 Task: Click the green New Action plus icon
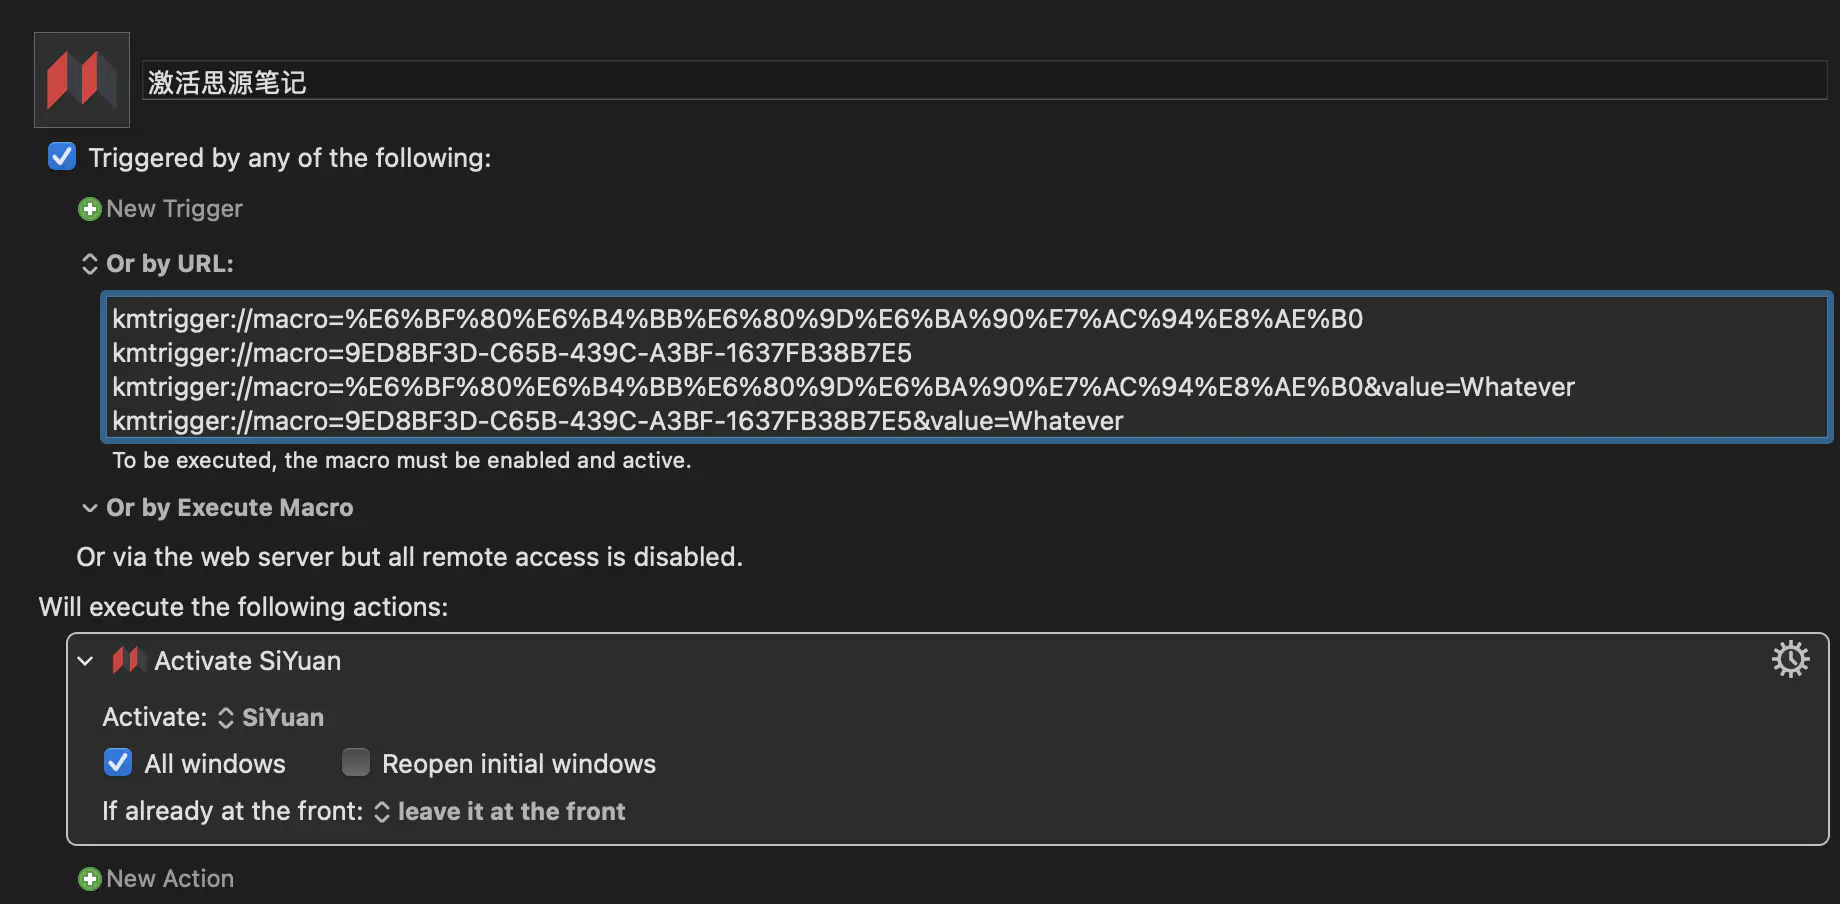pyautogui.click(x=90, y=879)
